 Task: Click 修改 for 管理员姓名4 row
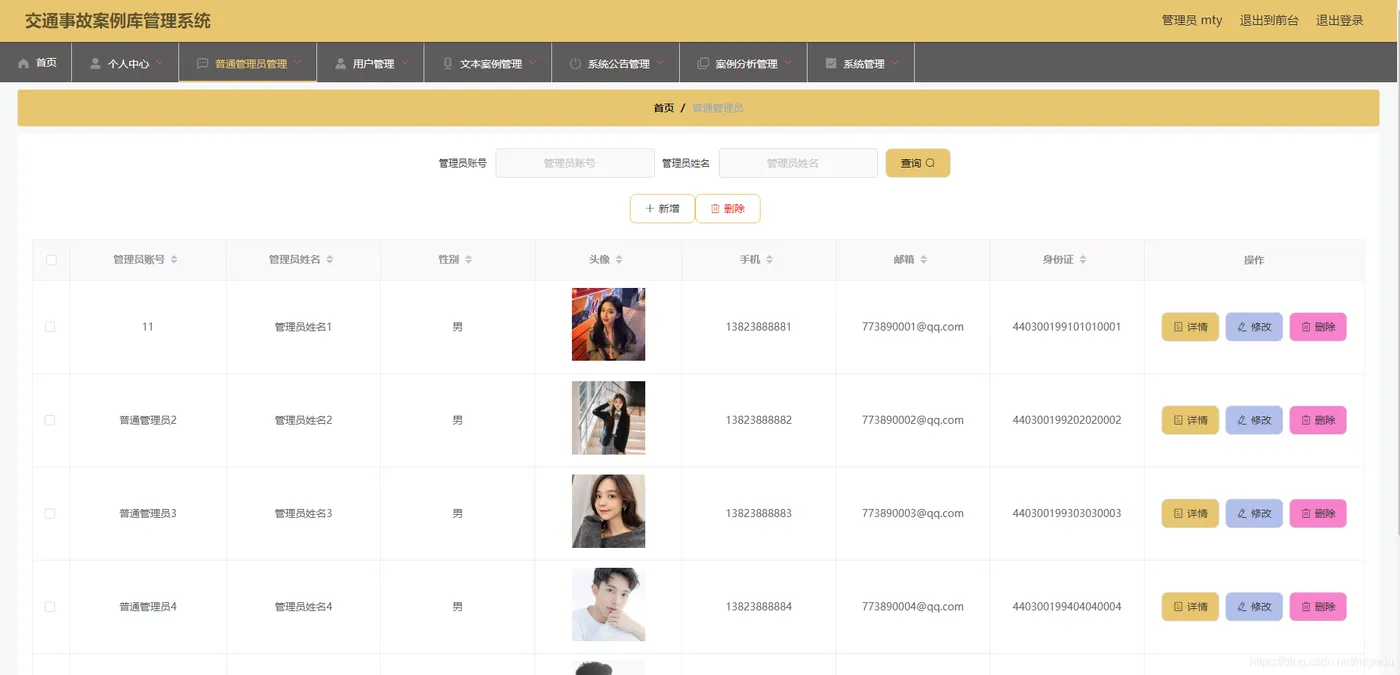point(1254,607)
